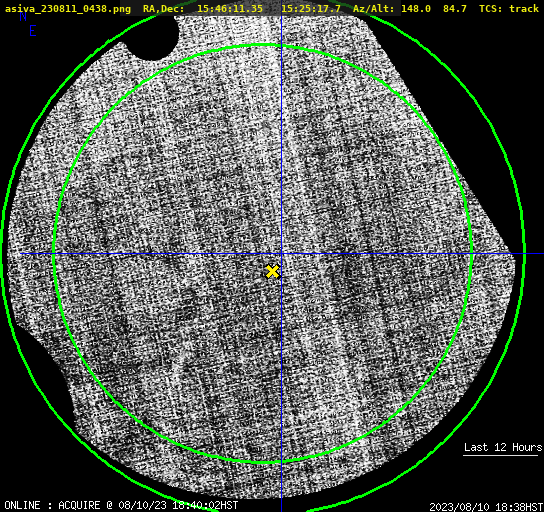The height and width of the screenshot is (512, 544).
Task: Click the yellow X telescope pointing marker
Action: point(272,272)
